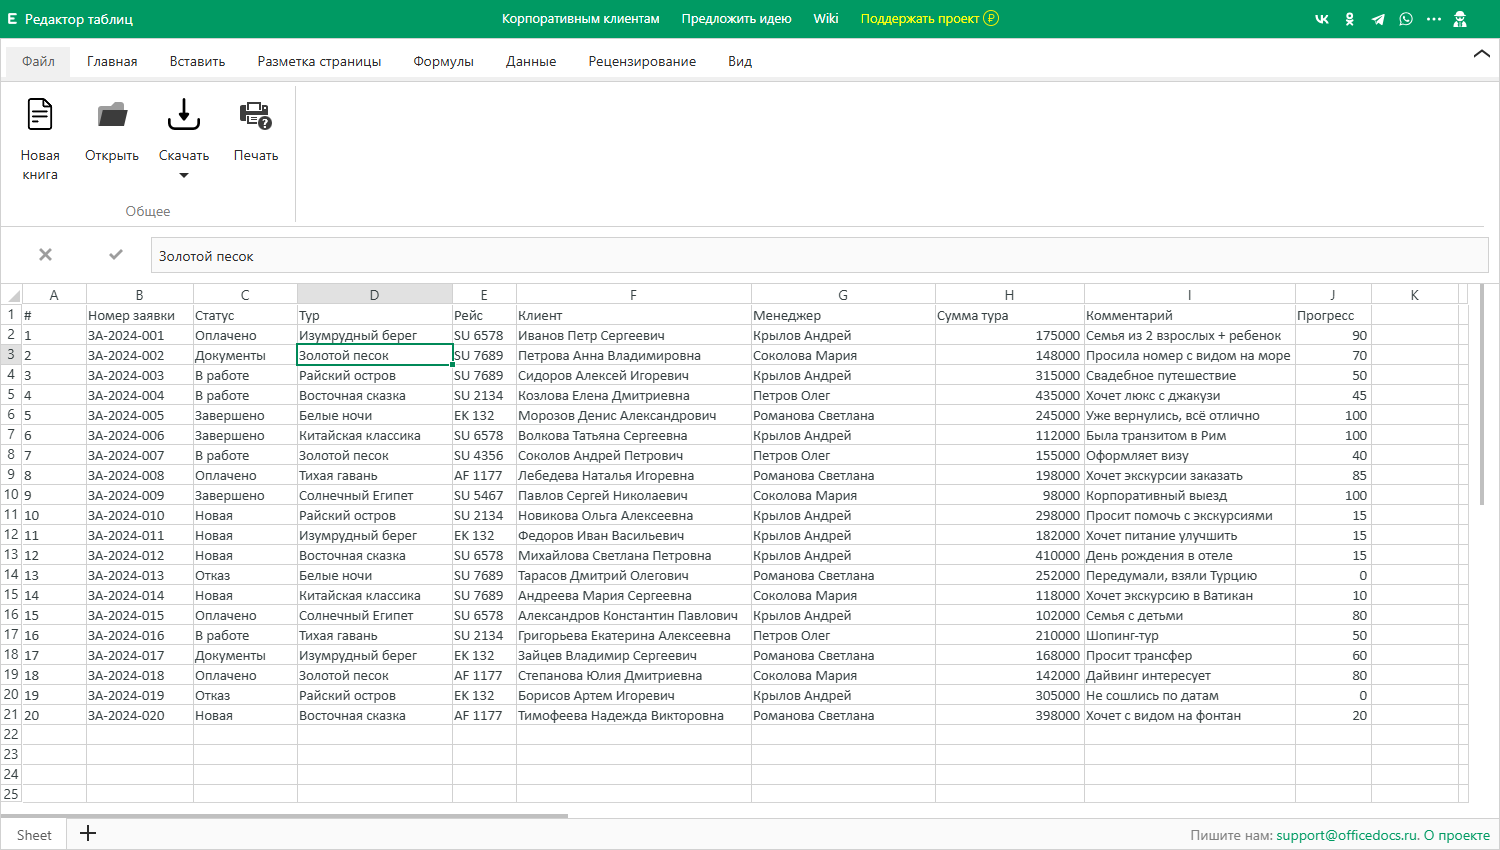
Task: Open the user profile avatar icon
Action: pos(1460,19)
